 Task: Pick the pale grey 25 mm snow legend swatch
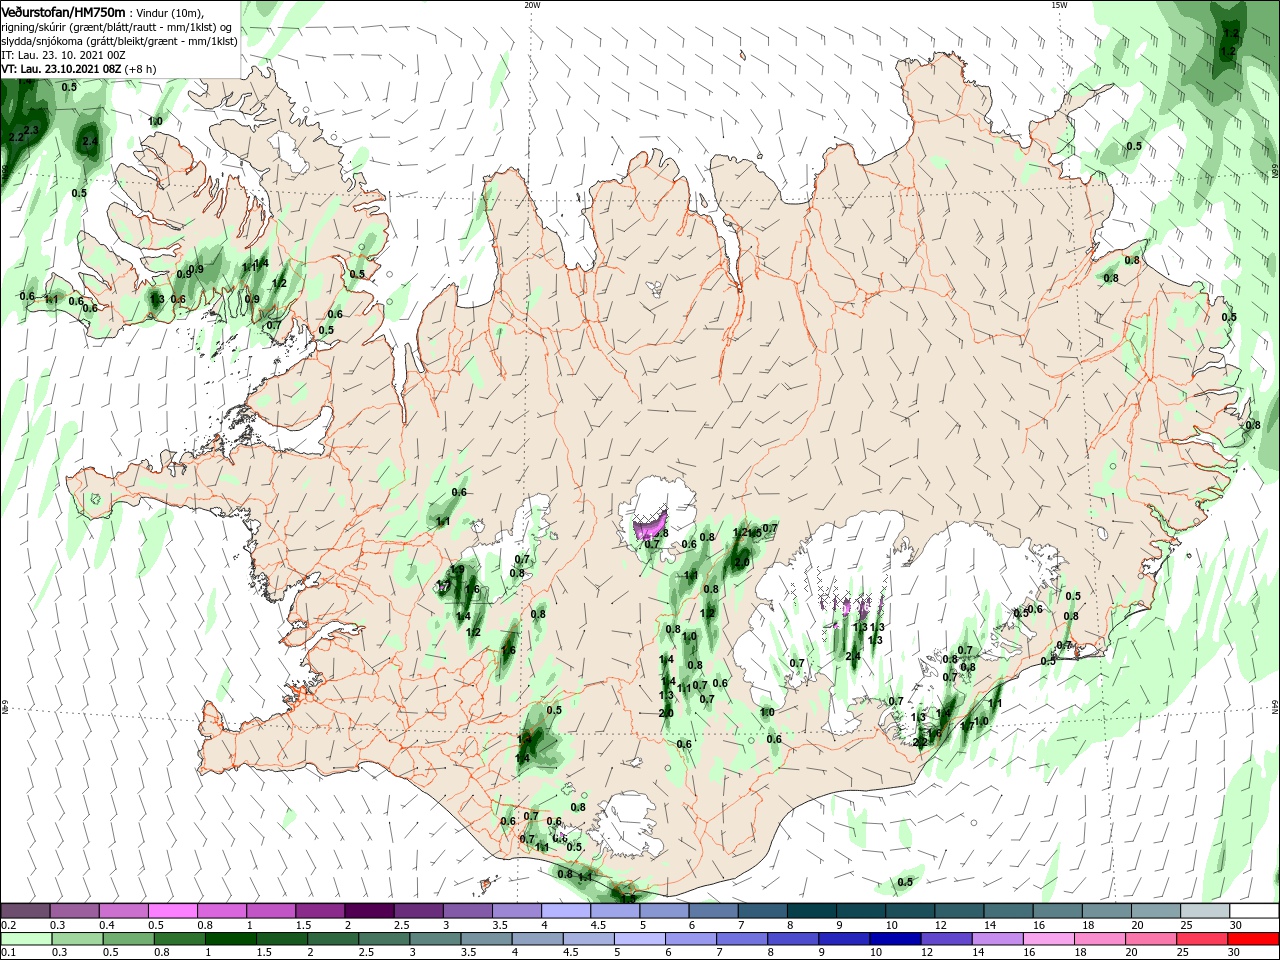pyautogui.click(x=1205, y=910)
